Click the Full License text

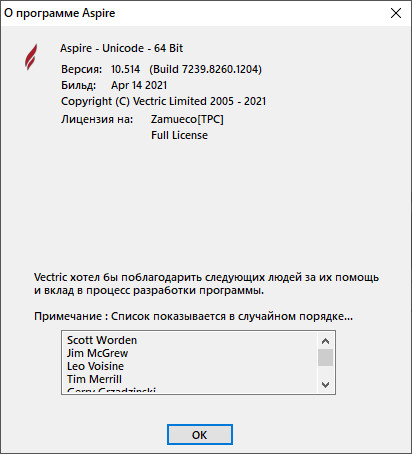pyautogui.click(x=179, y=135)
